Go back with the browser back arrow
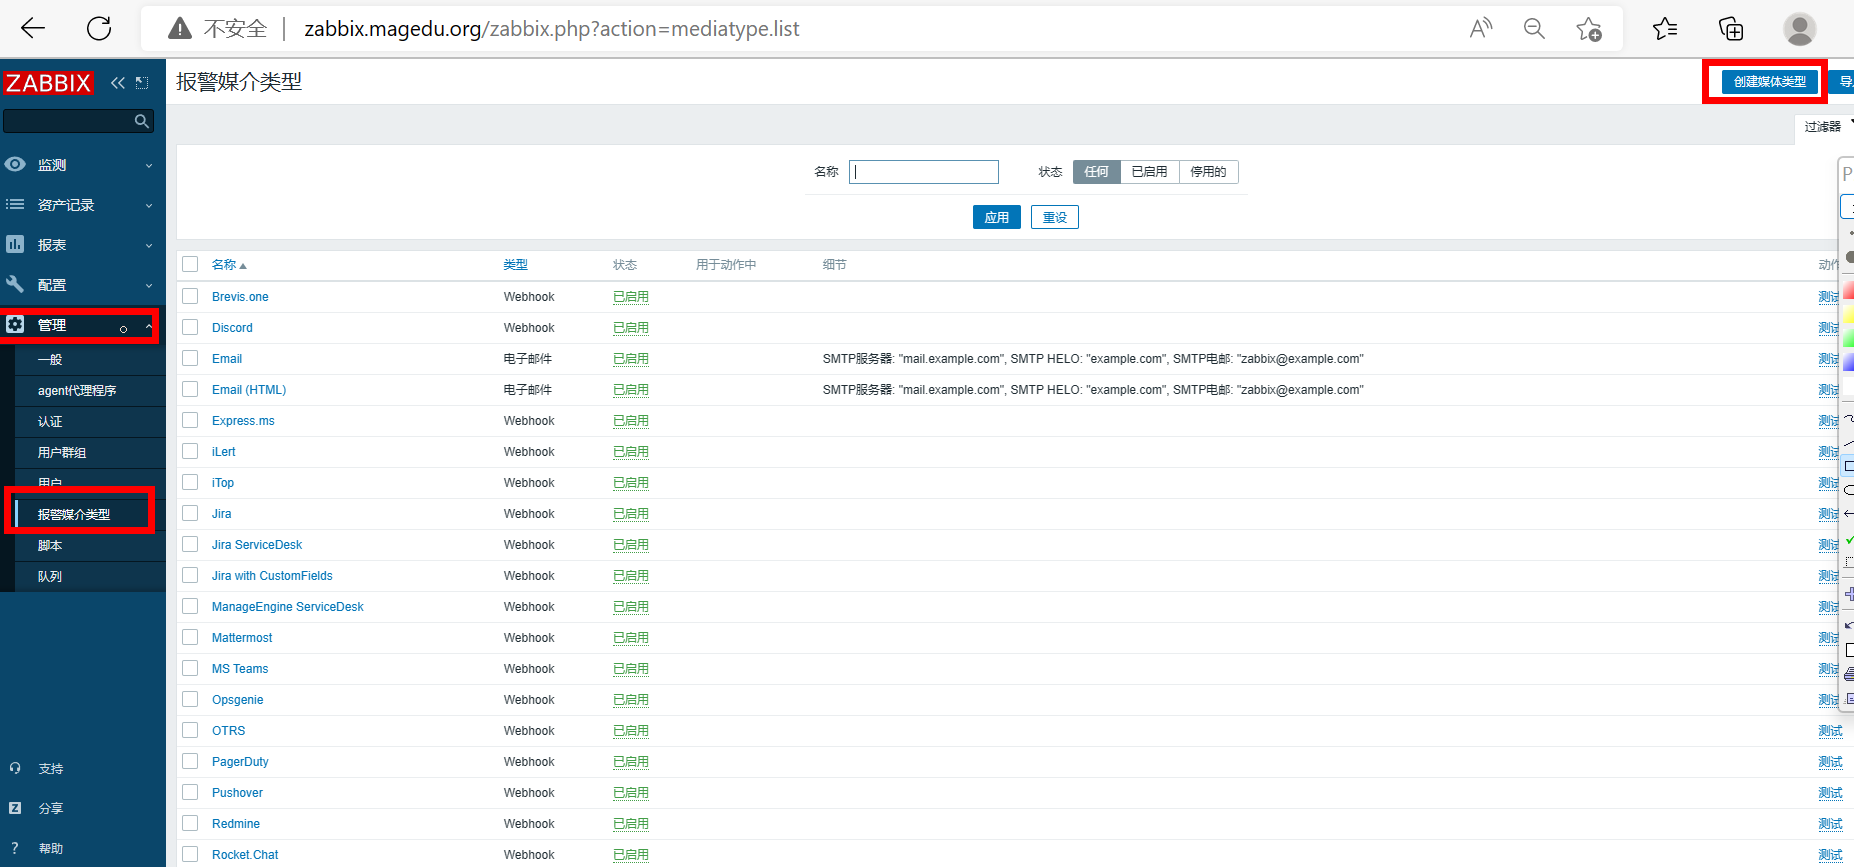The height and width of the screenshot is (867, 1854). click(x=33, y=28)
